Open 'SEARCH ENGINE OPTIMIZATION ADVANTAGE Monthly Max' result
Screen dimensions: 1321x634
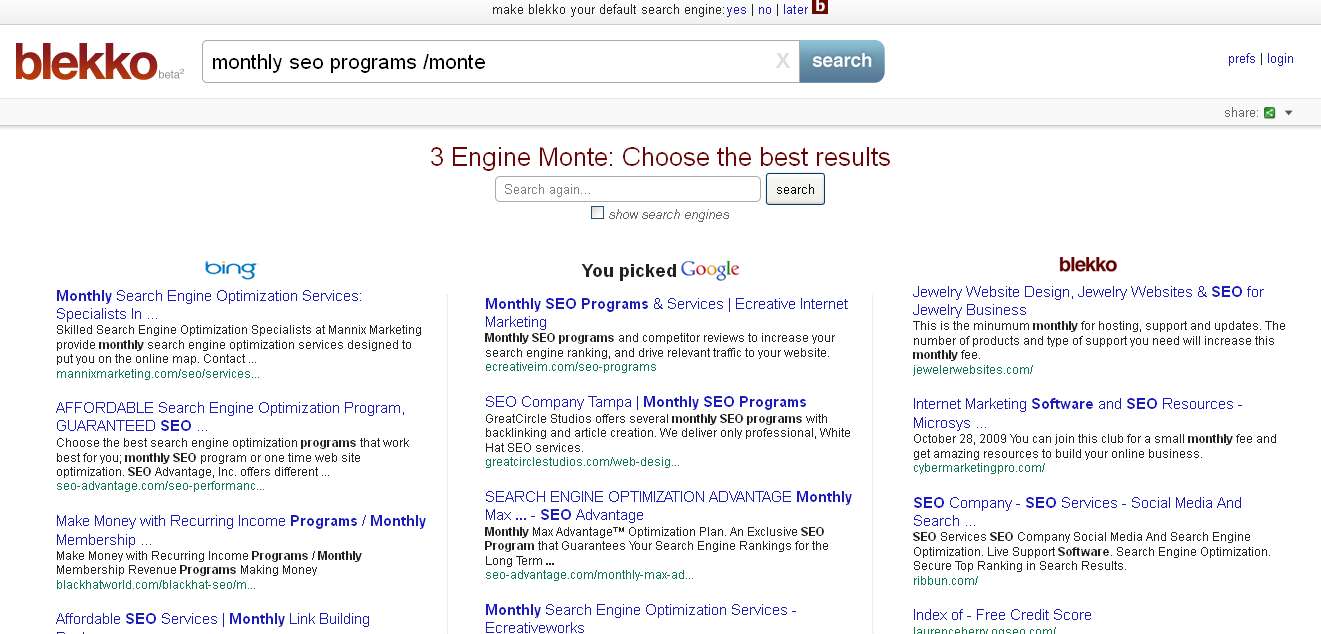pos(668,506)
